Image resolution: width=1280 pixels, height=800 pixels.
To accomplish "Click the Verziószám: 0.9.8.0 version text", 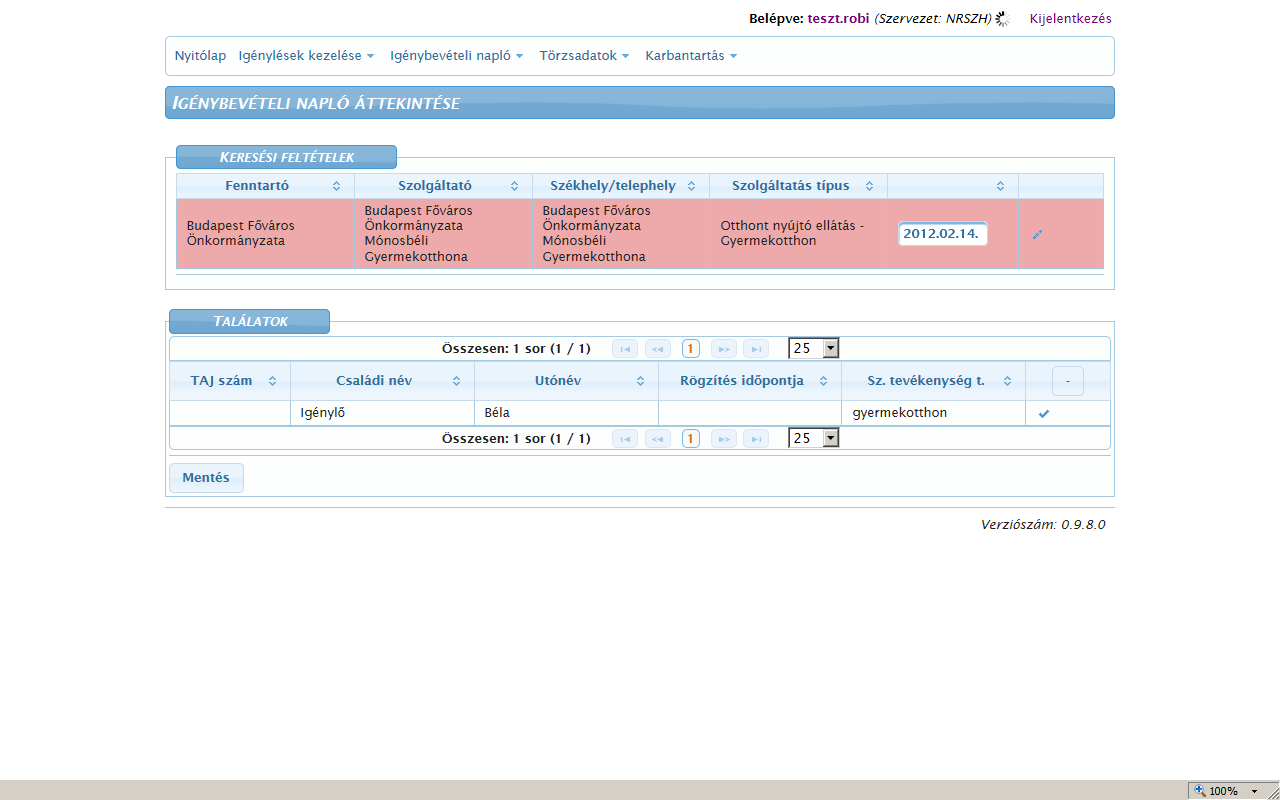I will click(1043, 524).
